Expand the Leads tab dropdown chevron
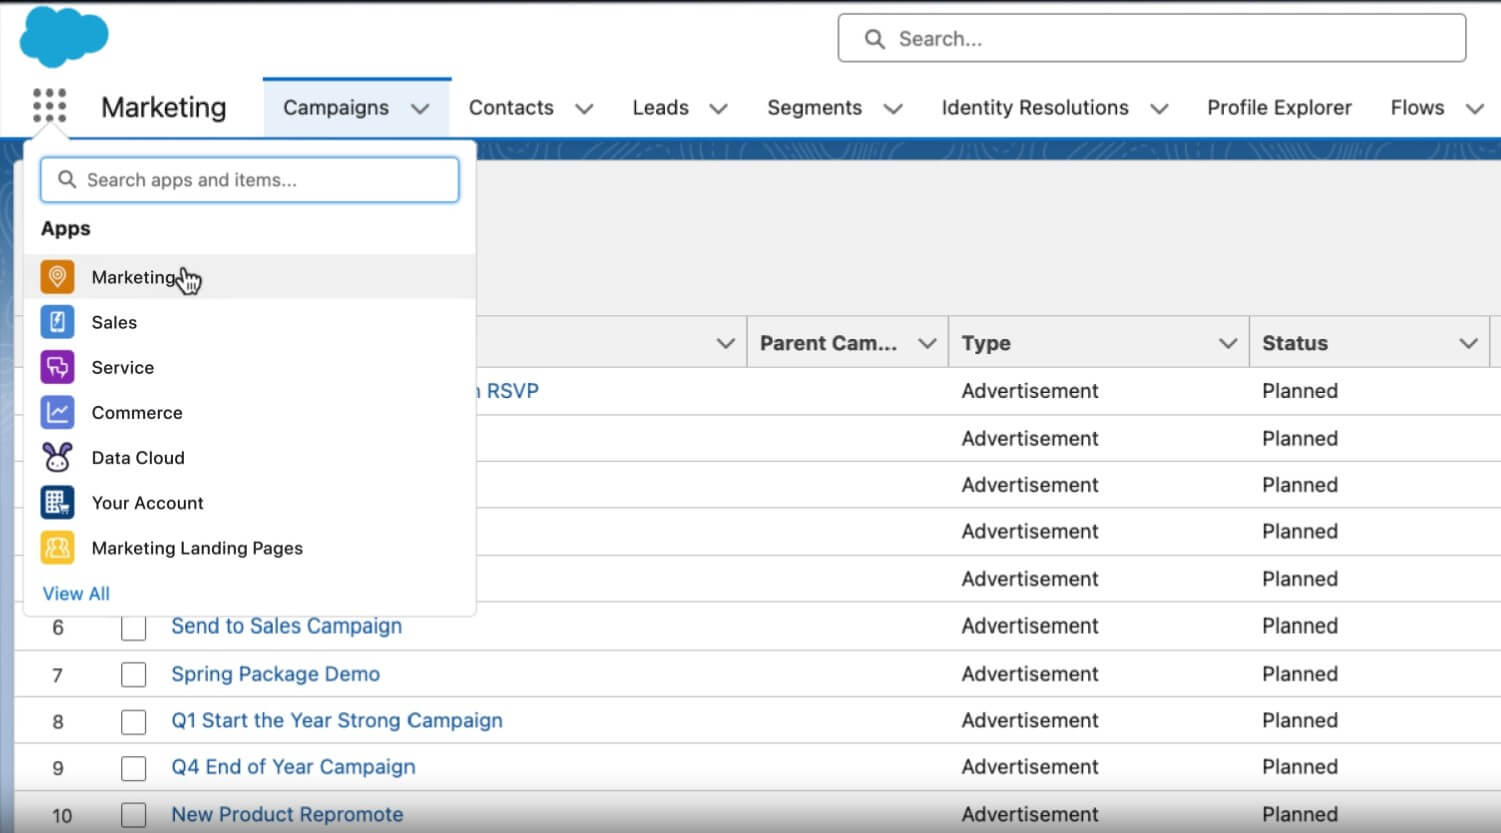Screen dimensions: 1501x833 tap(718, 108)
